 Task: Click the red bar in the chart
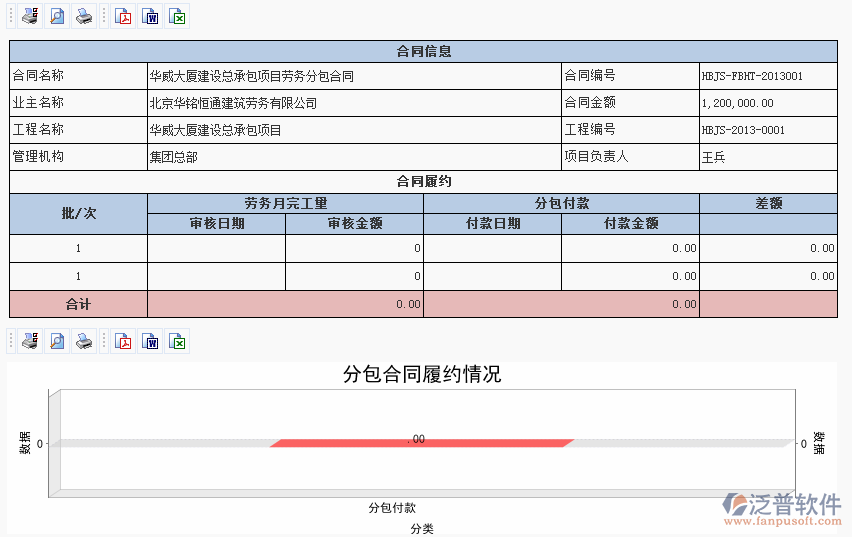[422, 444]
